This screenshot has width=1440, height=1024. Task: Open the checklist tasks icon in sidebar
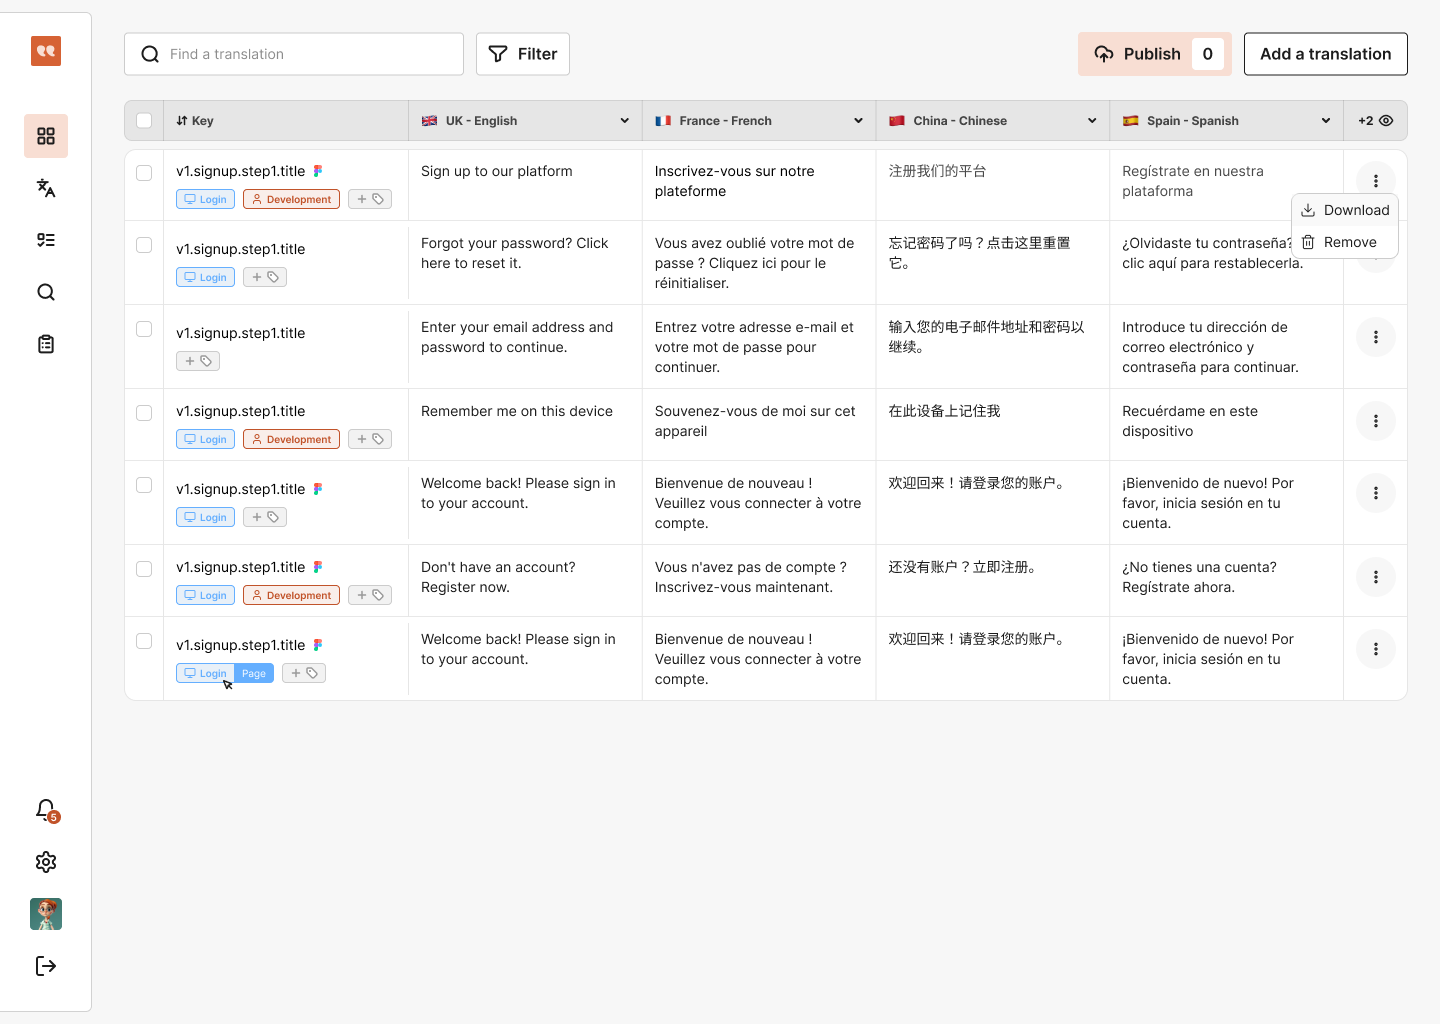tap(46, 240)
